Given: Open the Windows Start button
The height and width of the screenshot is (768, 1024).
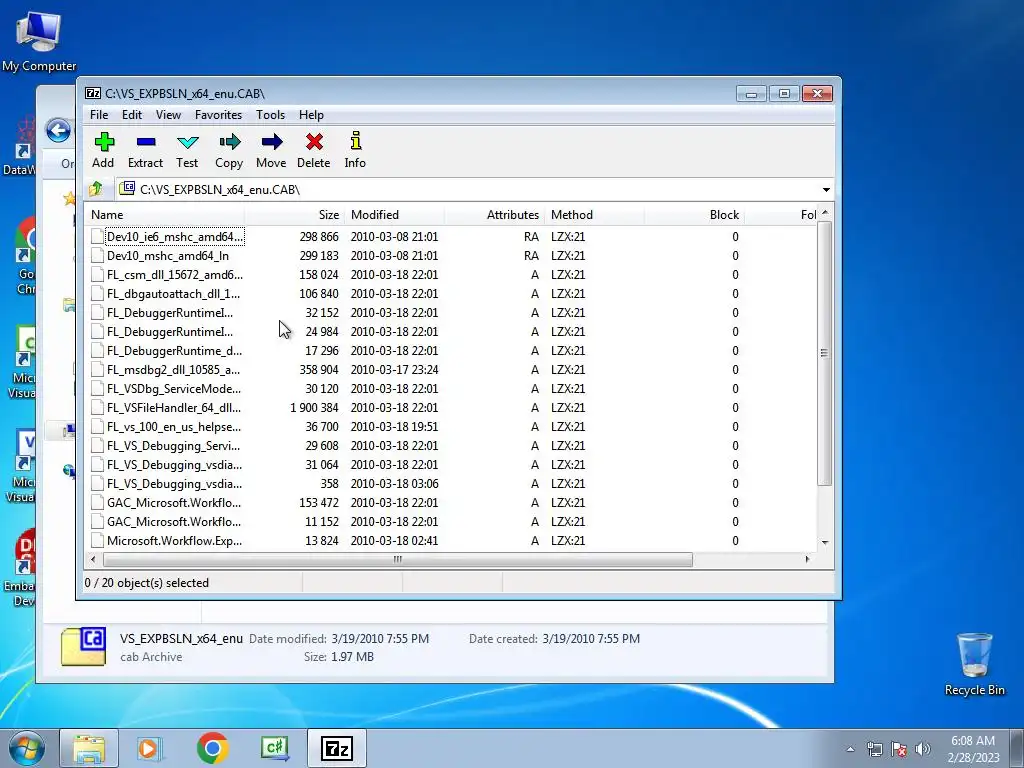Looking at the screenshot, I should click(x=27, y=748).
